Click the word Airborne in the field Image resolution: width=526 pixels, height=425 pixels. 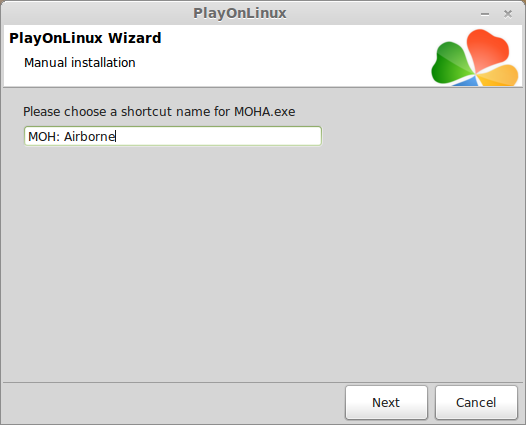[90, 137]
